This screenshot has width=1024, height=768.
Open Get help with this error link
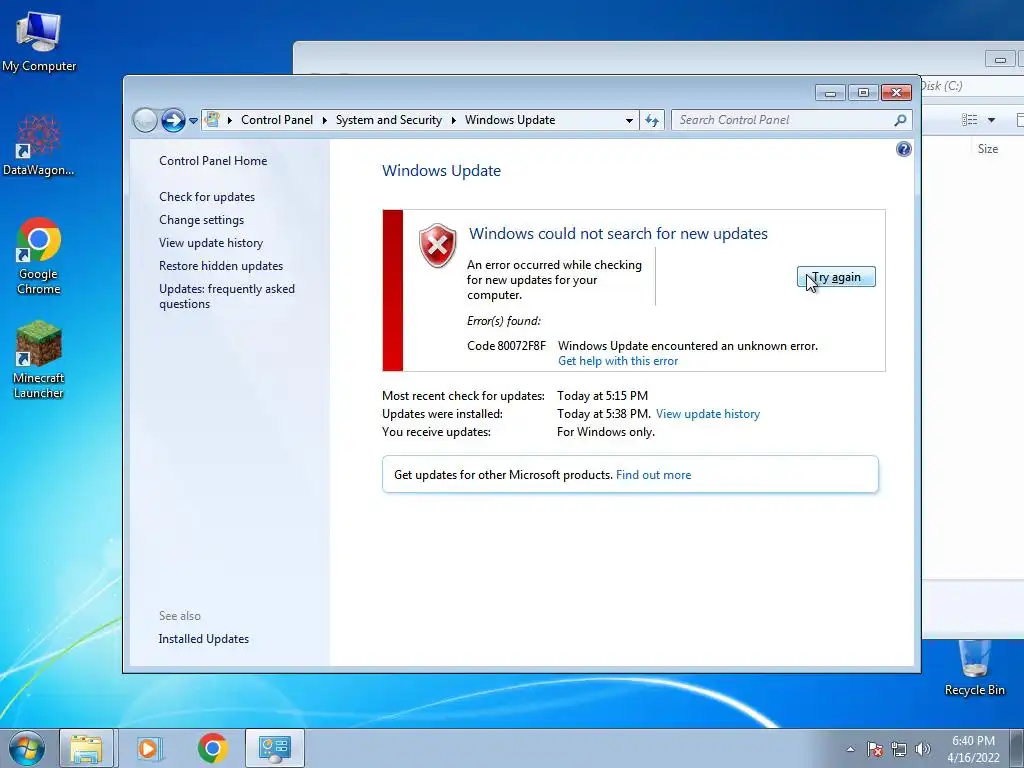pyautogui.click(x=618, y=361)
